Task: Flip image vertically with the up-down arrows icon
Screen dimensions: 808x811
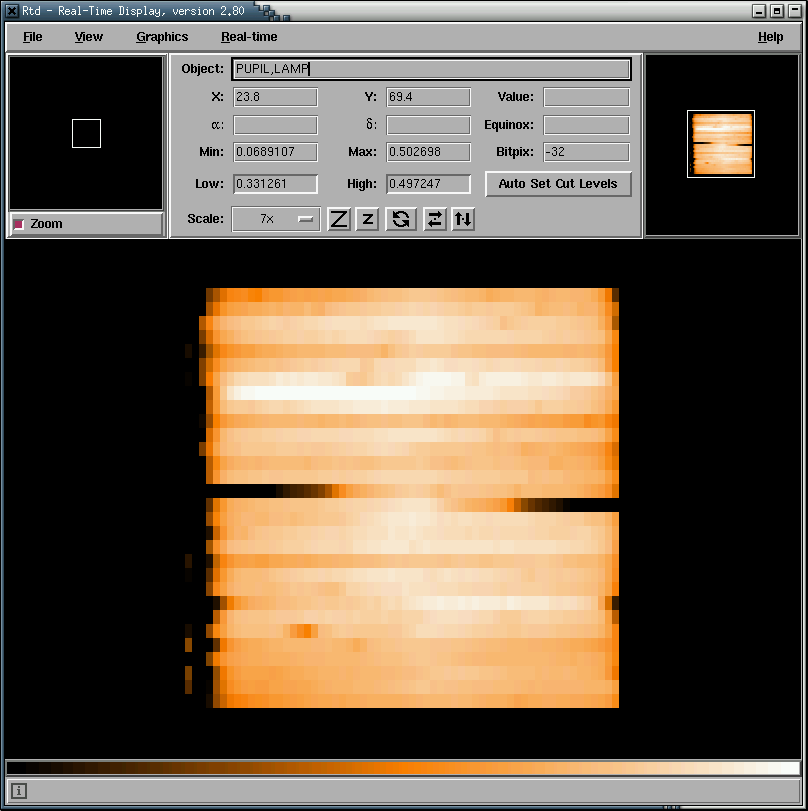Action: pyautogui.click(x=462, y=220)
